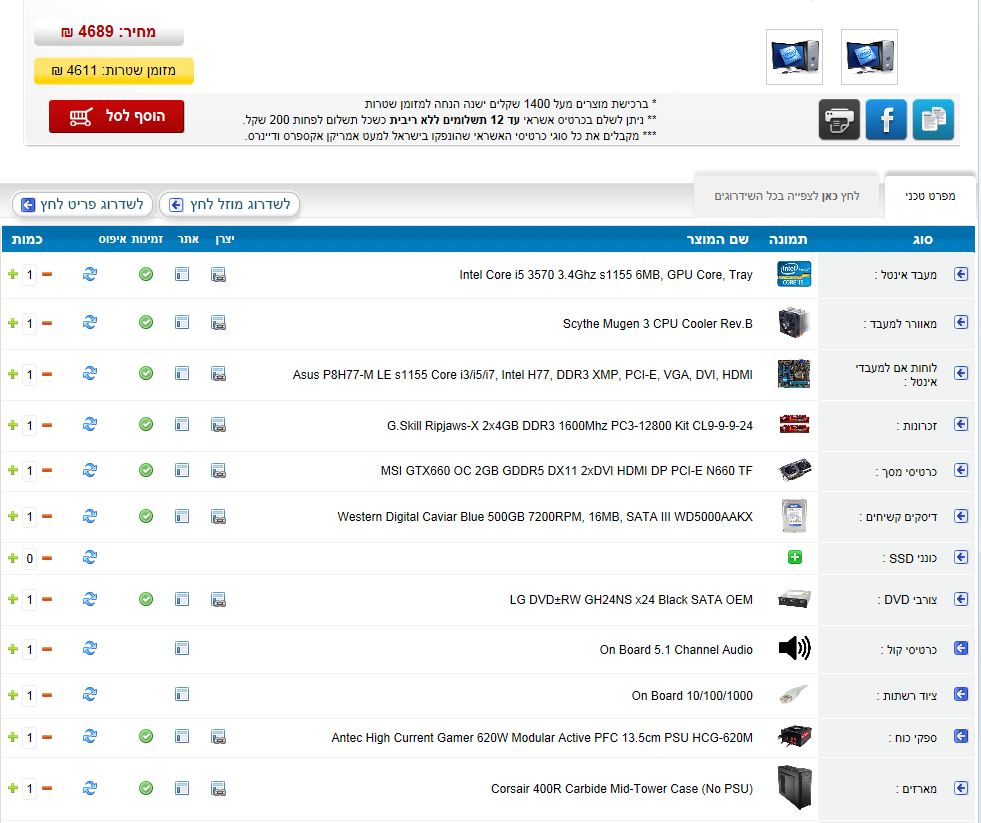
Task: Open the לצפייה בכל השדרוגים tab
Action: click(786, 196)
